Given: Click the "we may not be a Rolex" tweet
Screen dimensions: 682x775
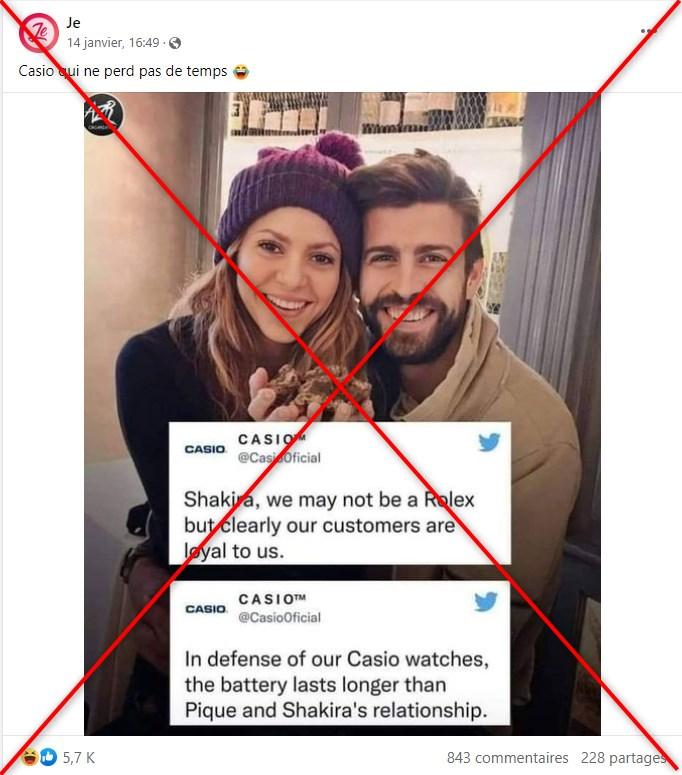Looking at the screenshot, I should click(x=340, y=493).
